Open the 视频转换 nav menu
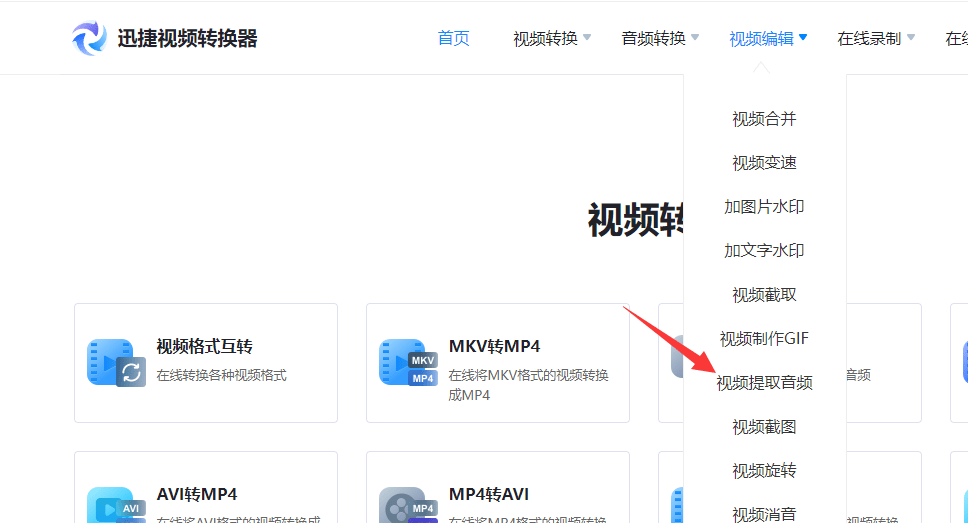 pos(546,38)
